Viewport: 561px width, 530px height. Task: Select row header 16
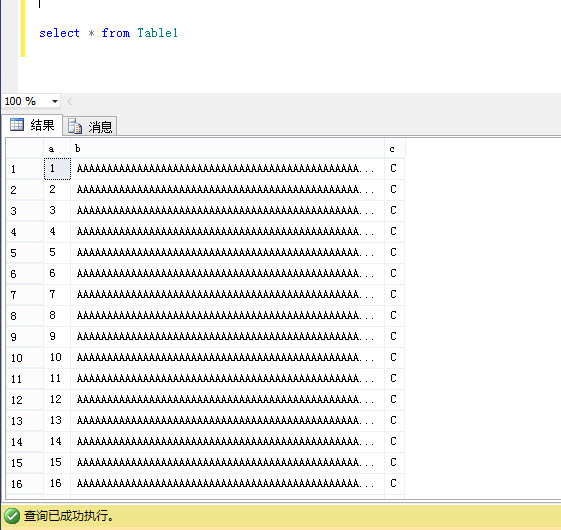[x=25, y=483]
